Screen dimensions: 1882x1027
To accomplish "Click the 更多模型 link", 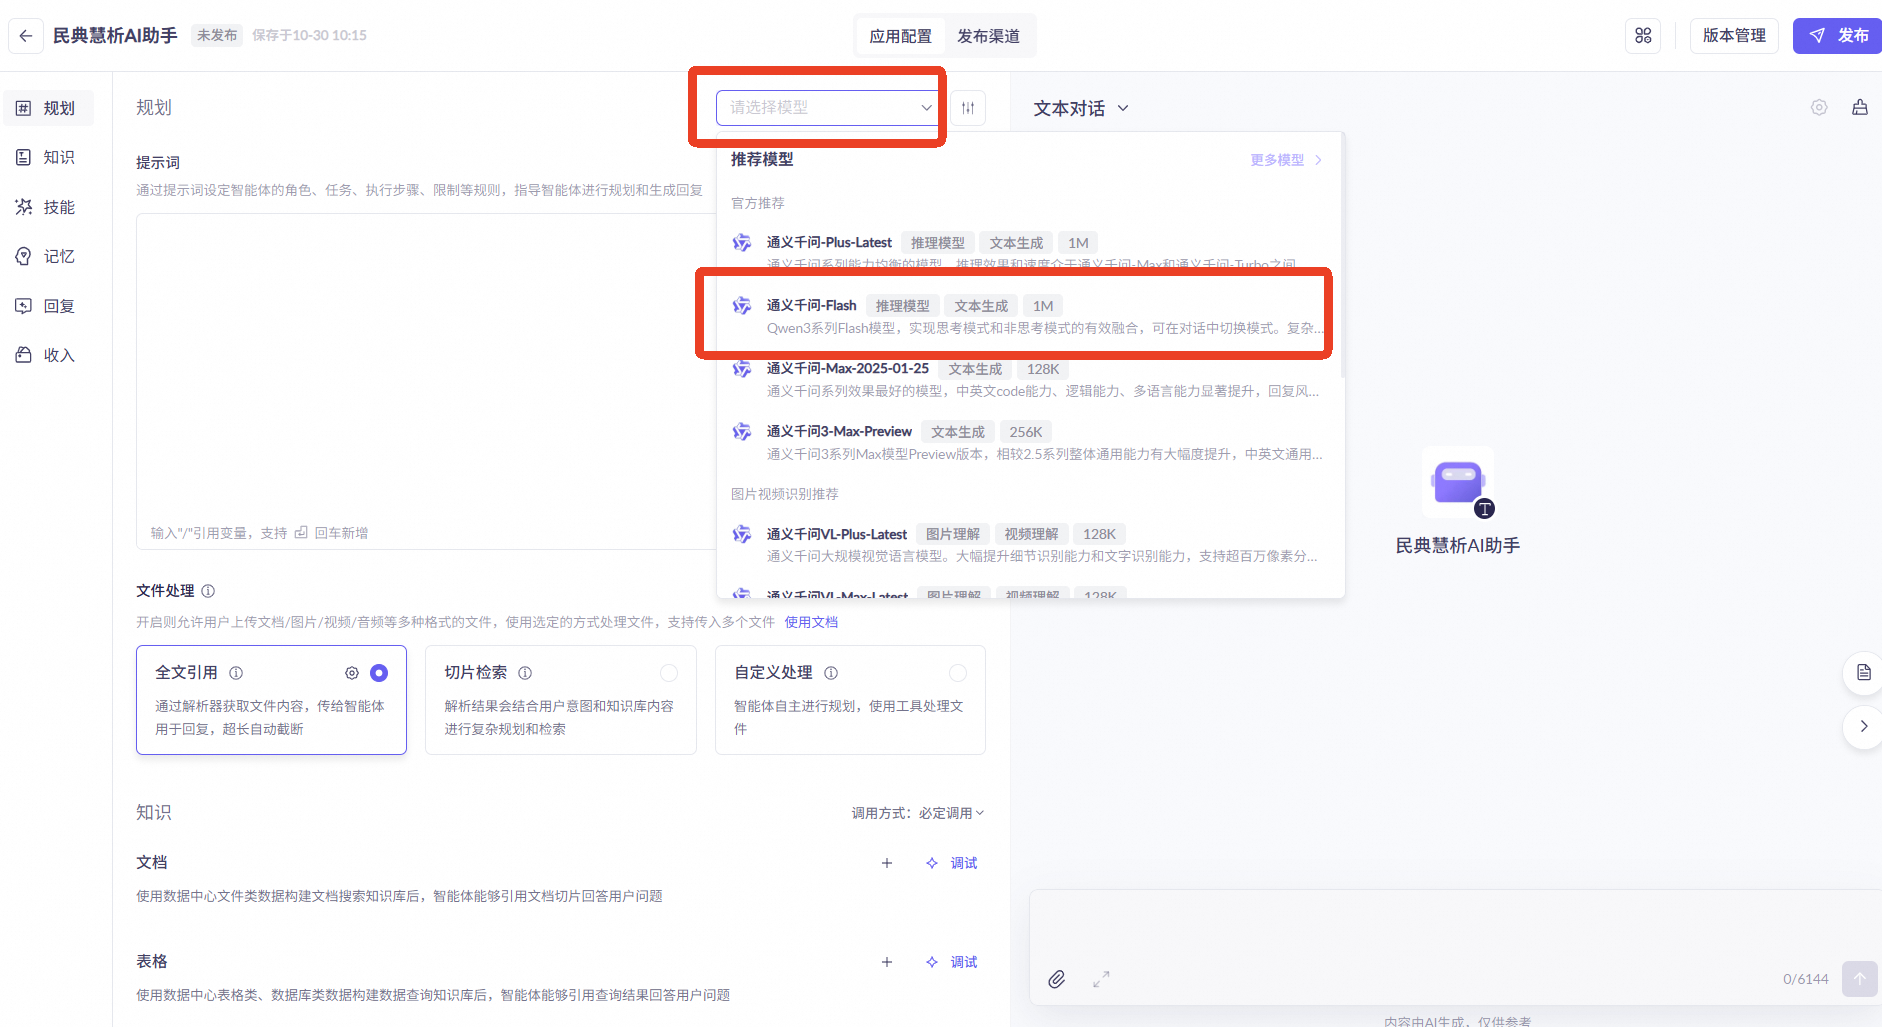I will pos(1286,160).
